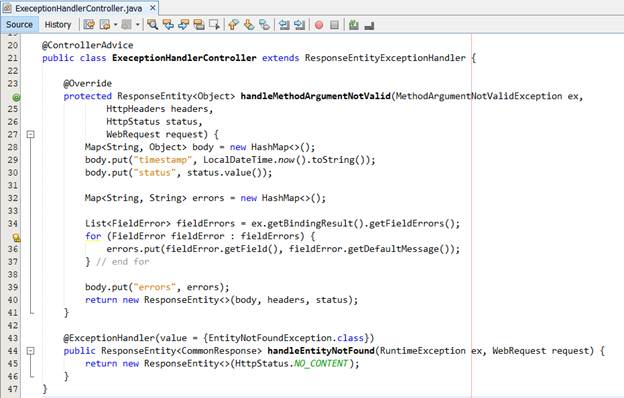Click the @Override annotation
This screenshot has width=624, height=398.
(88, 83)
